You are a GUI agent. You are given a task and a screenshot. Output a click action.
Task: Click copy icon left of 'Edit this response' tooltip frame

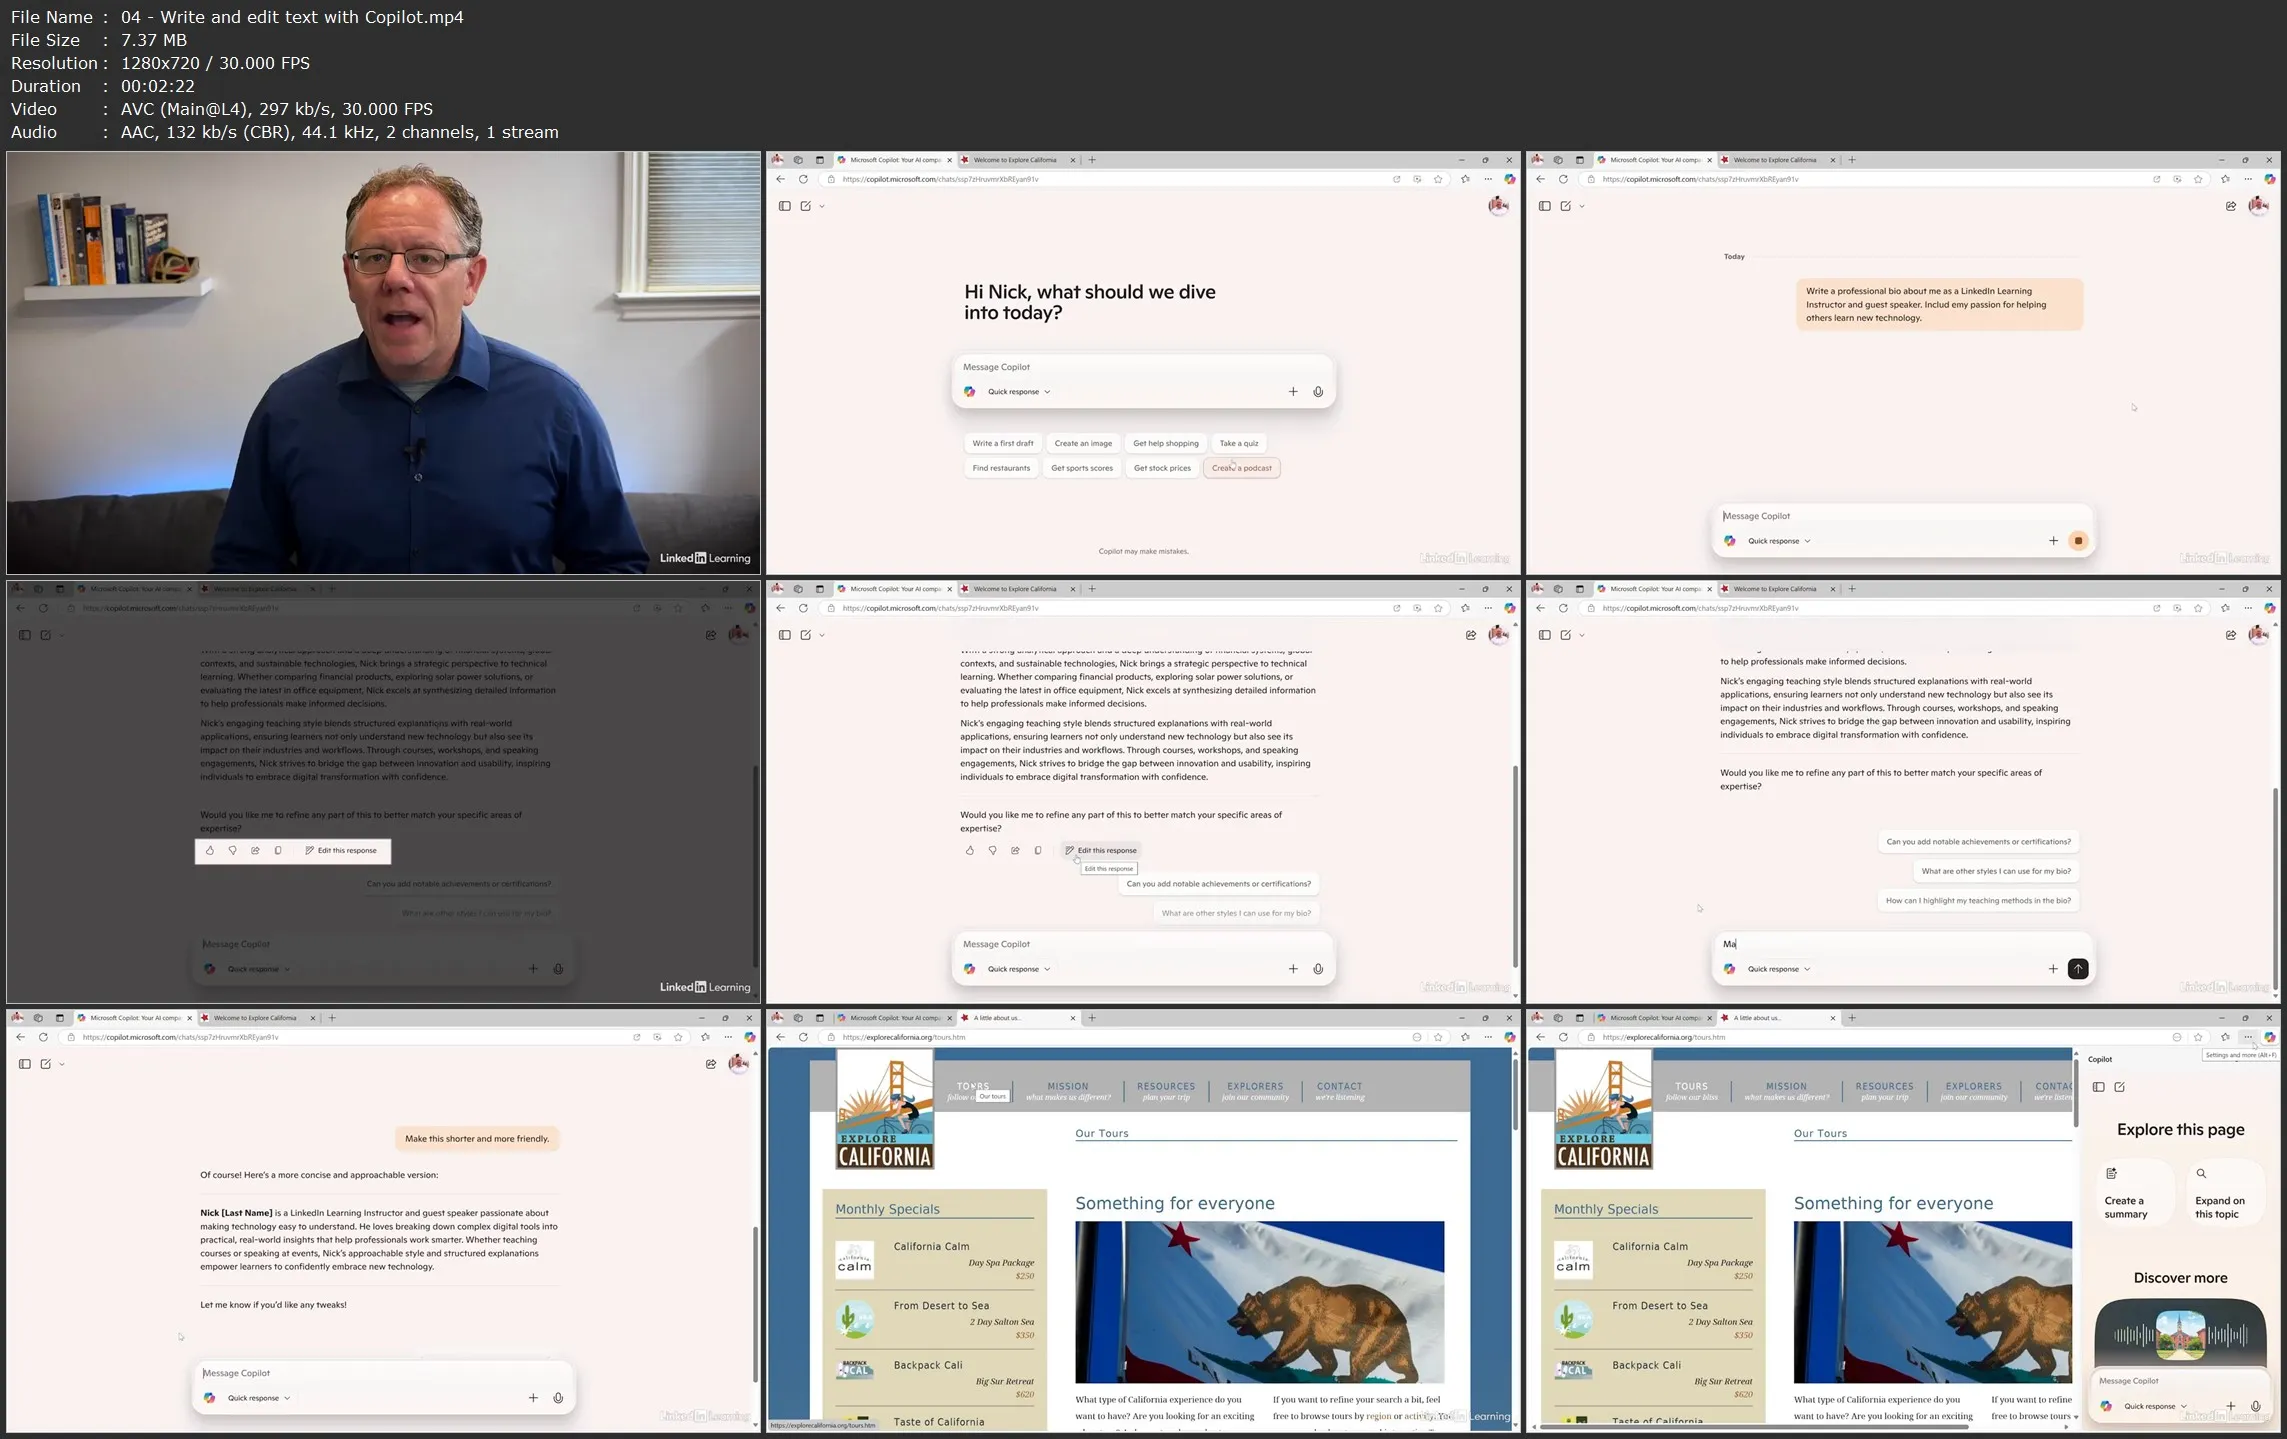coord(1038,851)
